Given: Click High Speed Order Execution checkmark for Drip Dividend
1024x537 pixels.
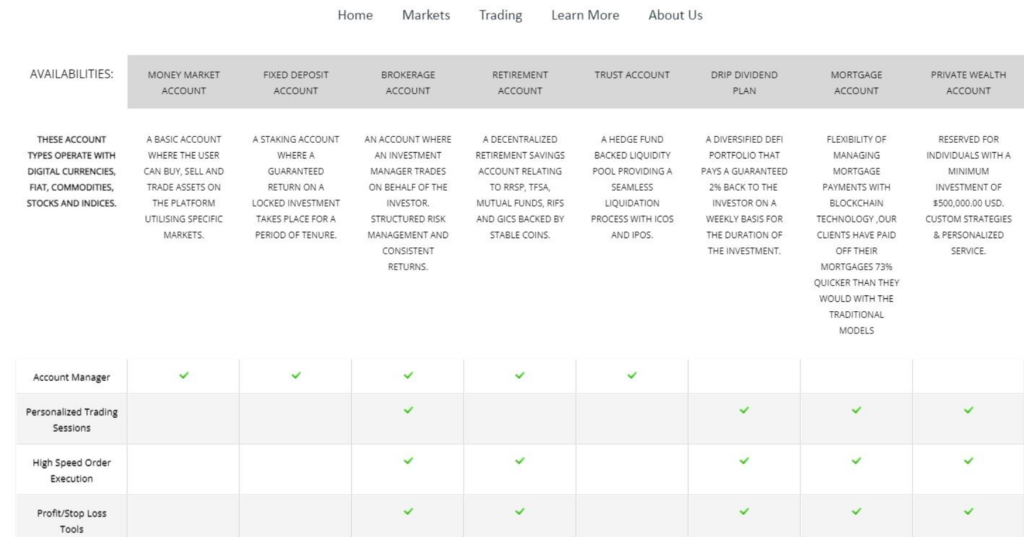Looking at the screenshot, I should point(744,460).
